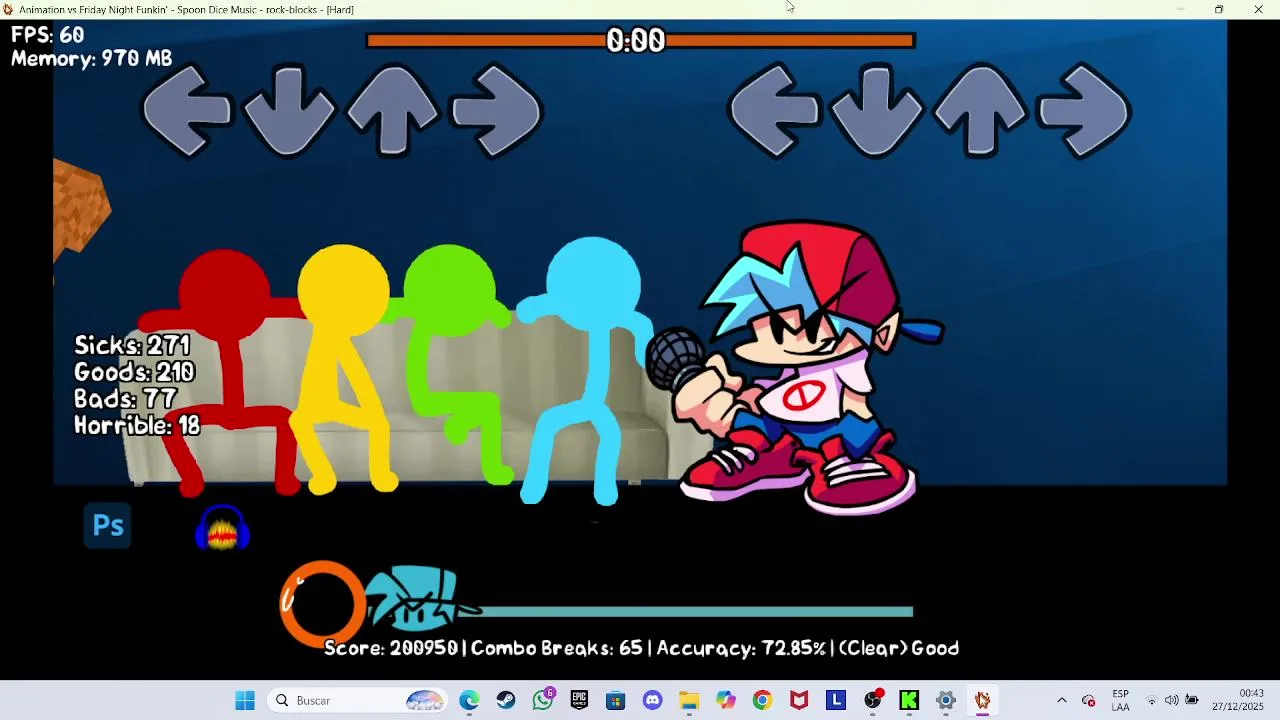The image size is (1280, 720).
Task: Click the headphones audio app icon
Action: click(x=222, y=527)
